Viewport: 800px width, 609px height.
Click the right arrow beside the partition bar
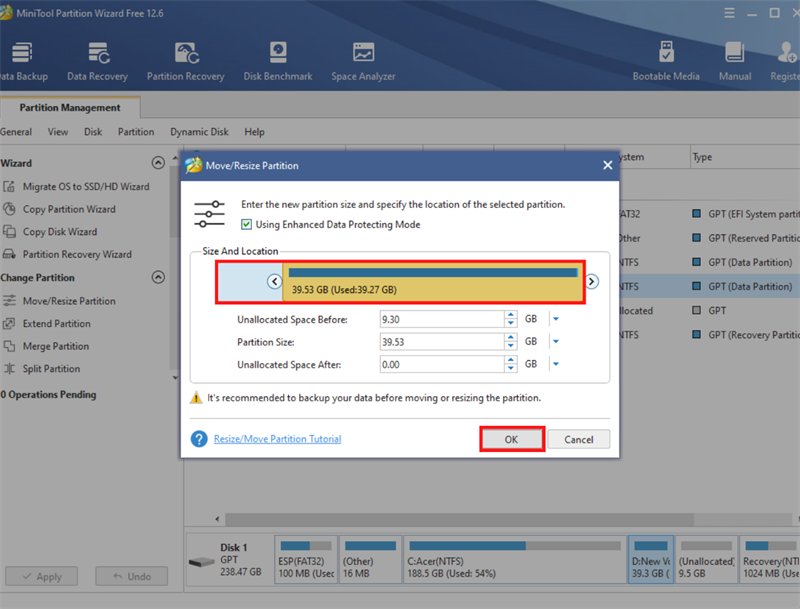592,282
